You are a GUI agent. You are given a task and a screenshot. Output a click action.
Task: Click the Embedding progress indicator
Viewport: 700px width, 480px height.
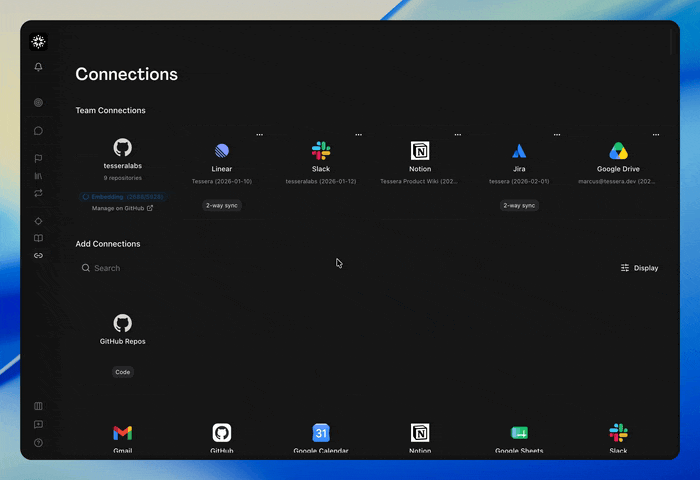point(123,197)
